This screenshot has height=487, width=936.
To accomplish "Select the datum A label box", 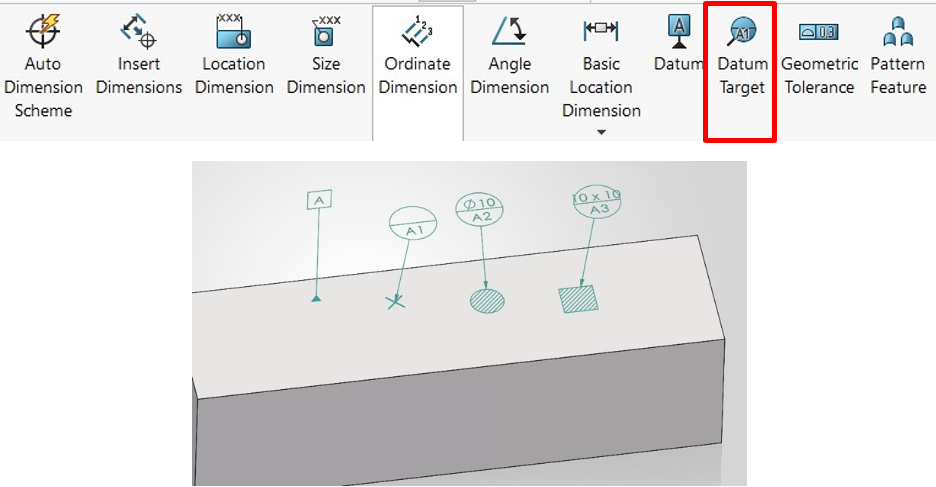I will [319, 200].
